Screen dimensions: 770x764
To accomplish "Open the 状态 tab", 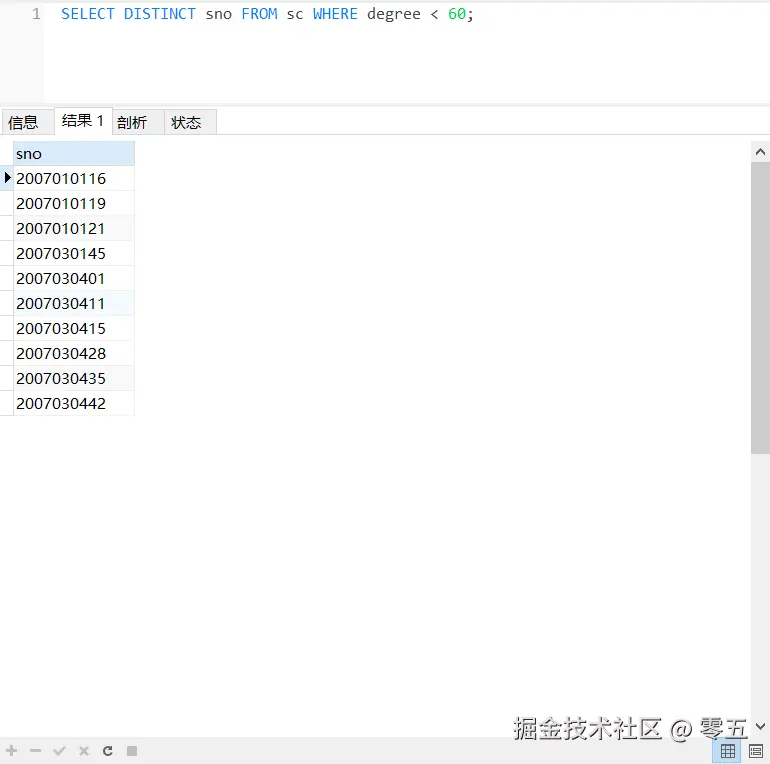I will (190, 122).
